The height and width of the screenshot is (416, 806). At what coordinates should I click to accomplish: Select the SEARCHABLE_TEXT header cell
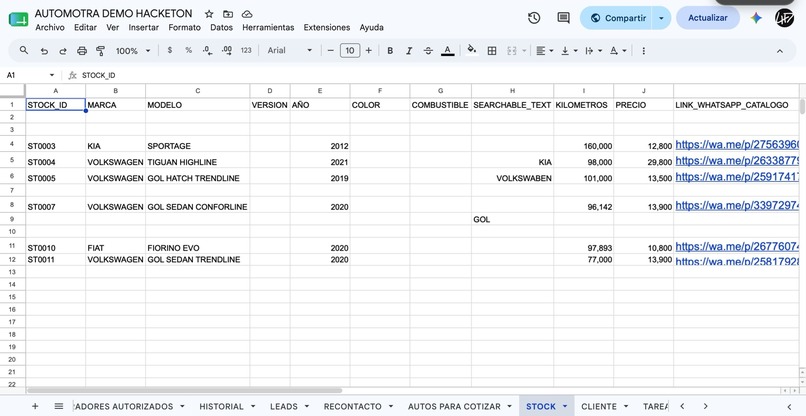(x=512, y=105)
